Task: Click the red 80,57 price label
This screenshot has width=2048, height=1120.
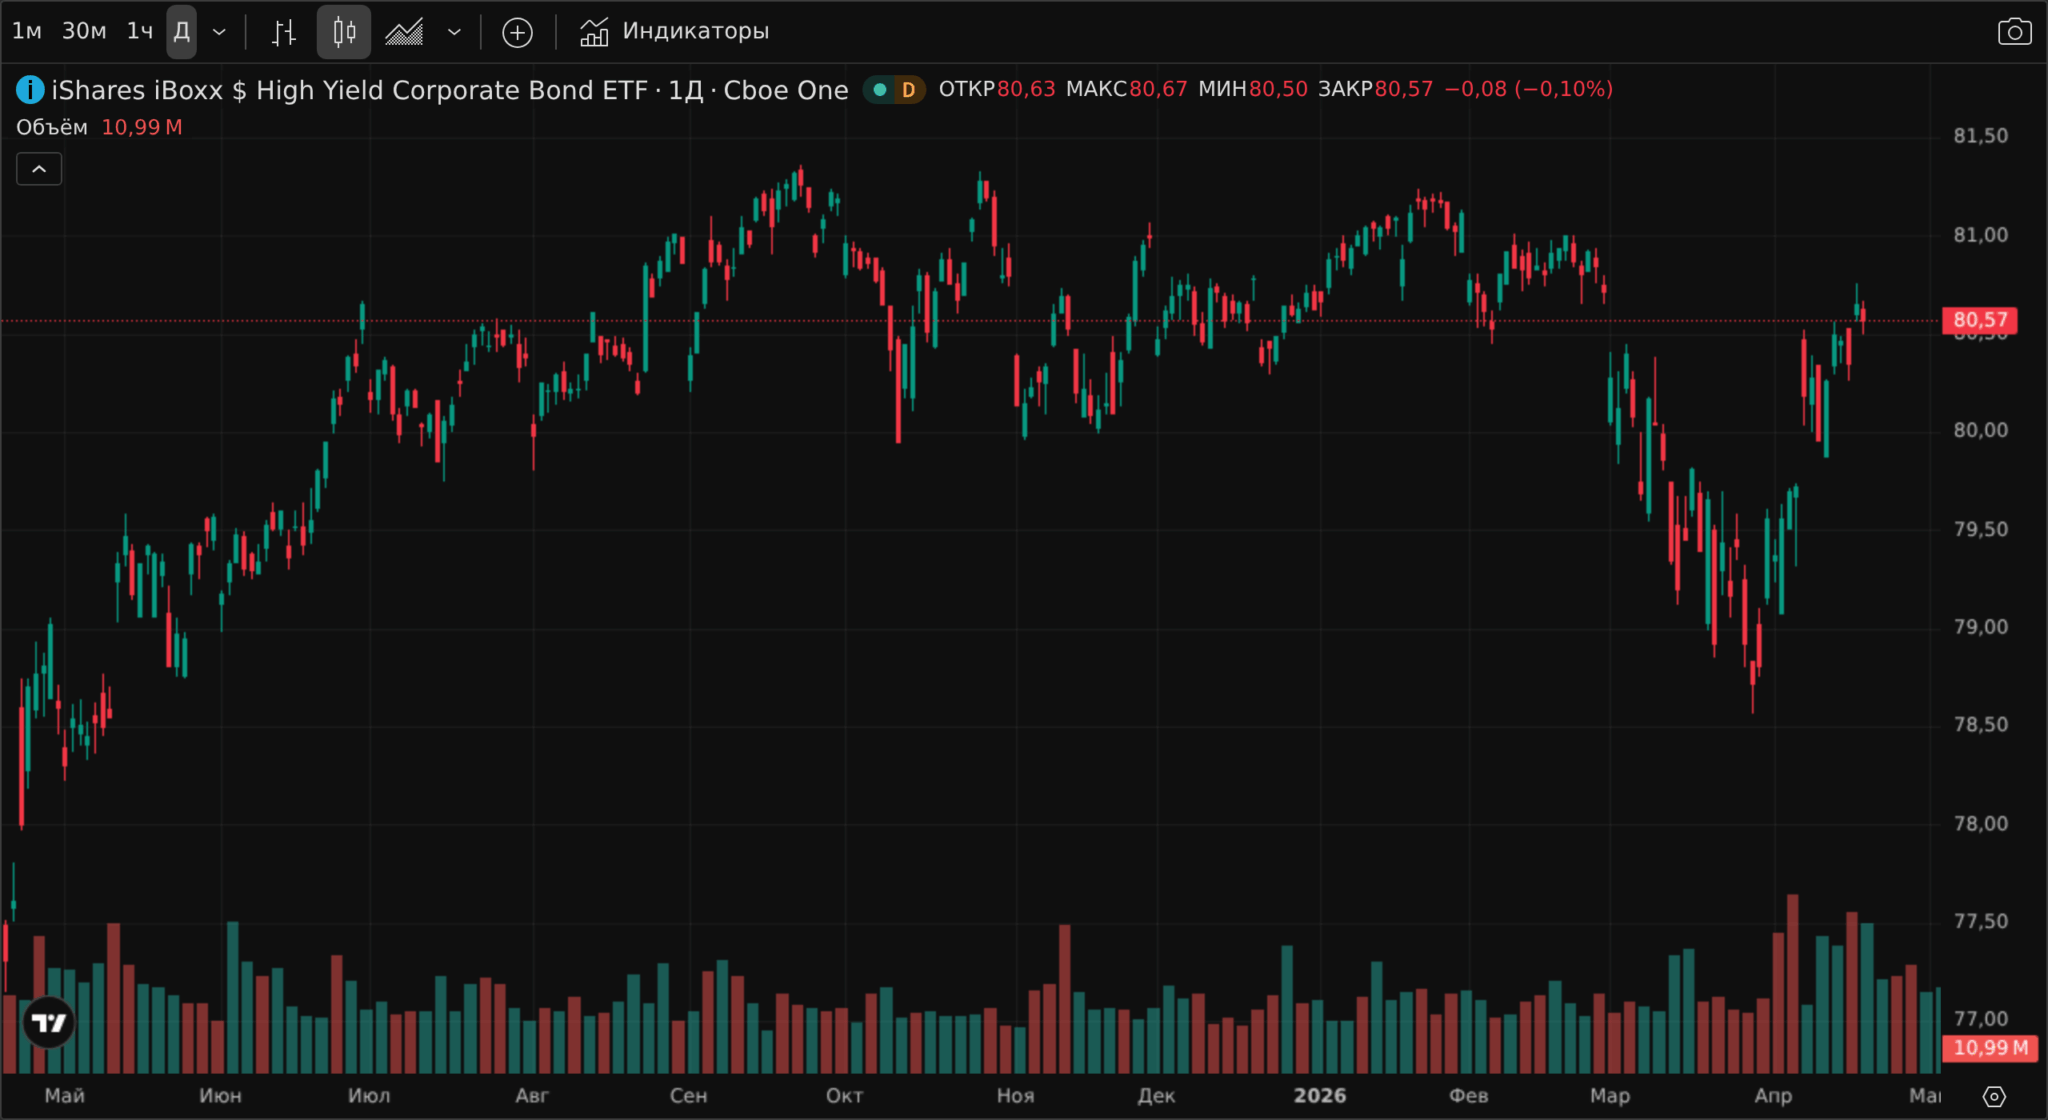Action: pos(1980,320)
